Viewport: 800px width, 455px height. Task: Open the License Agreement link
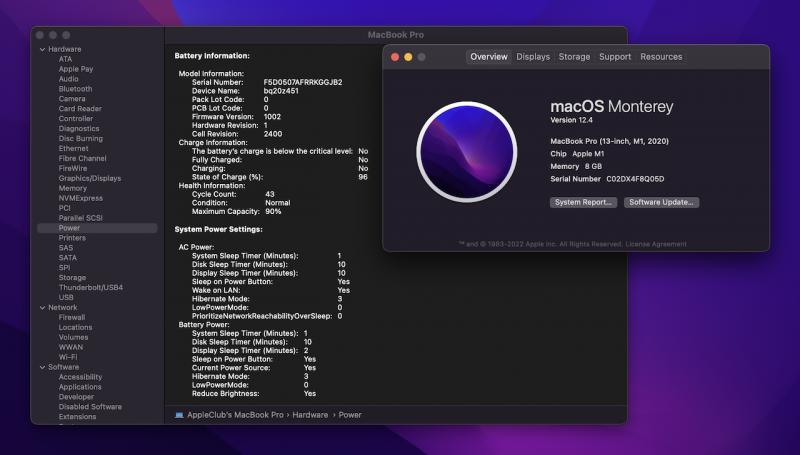(x=656, y=244)
